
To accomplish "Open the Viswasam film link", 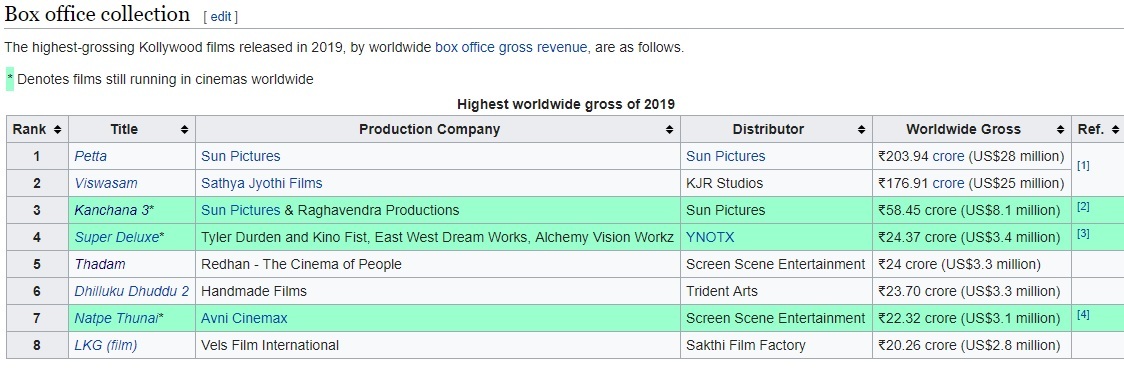I will (x=106, y=183).
